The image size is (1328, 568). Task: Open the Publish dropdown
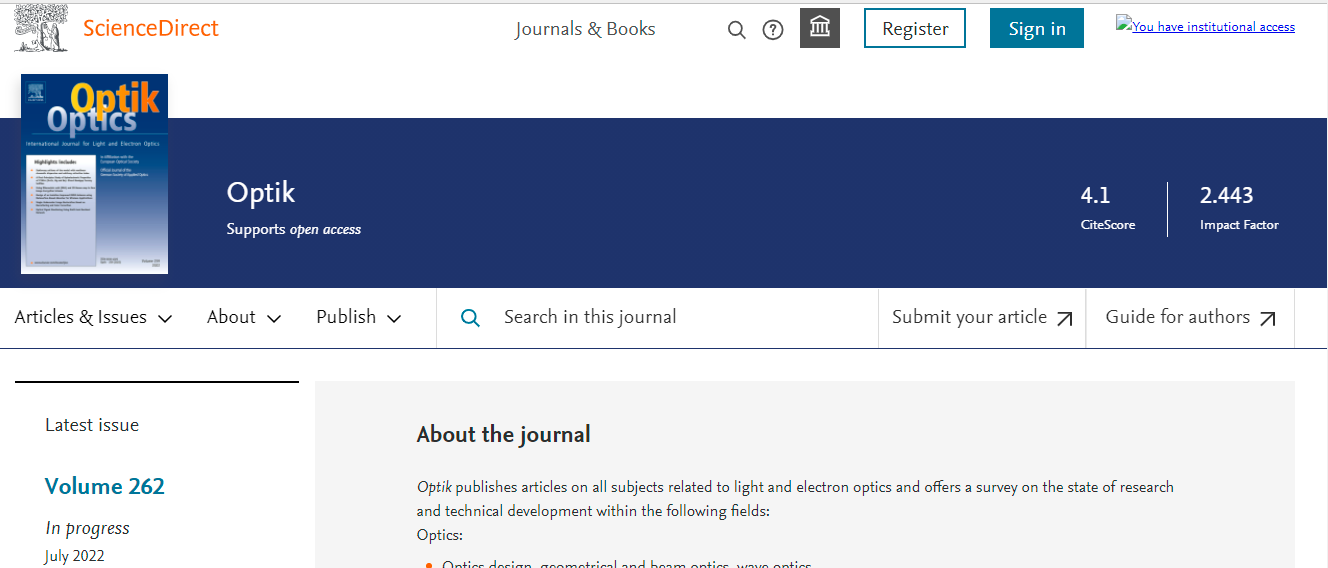[358, 317]
